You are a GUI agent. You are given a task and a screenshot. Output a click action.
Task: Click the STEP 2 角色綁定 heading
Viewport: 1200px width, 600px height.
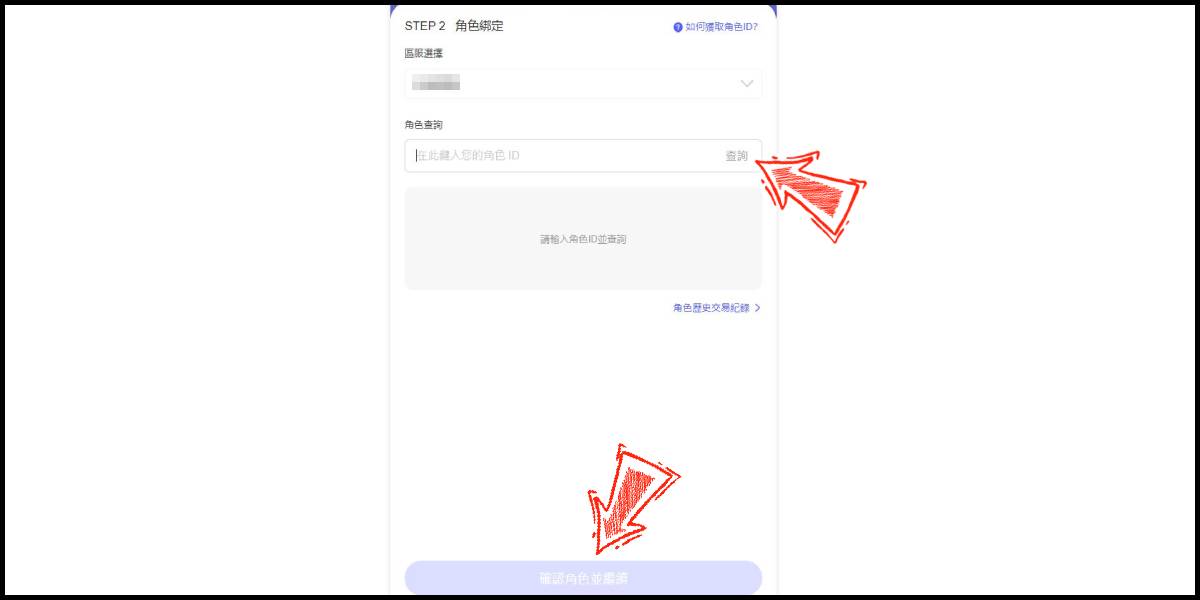click(454, 26)
